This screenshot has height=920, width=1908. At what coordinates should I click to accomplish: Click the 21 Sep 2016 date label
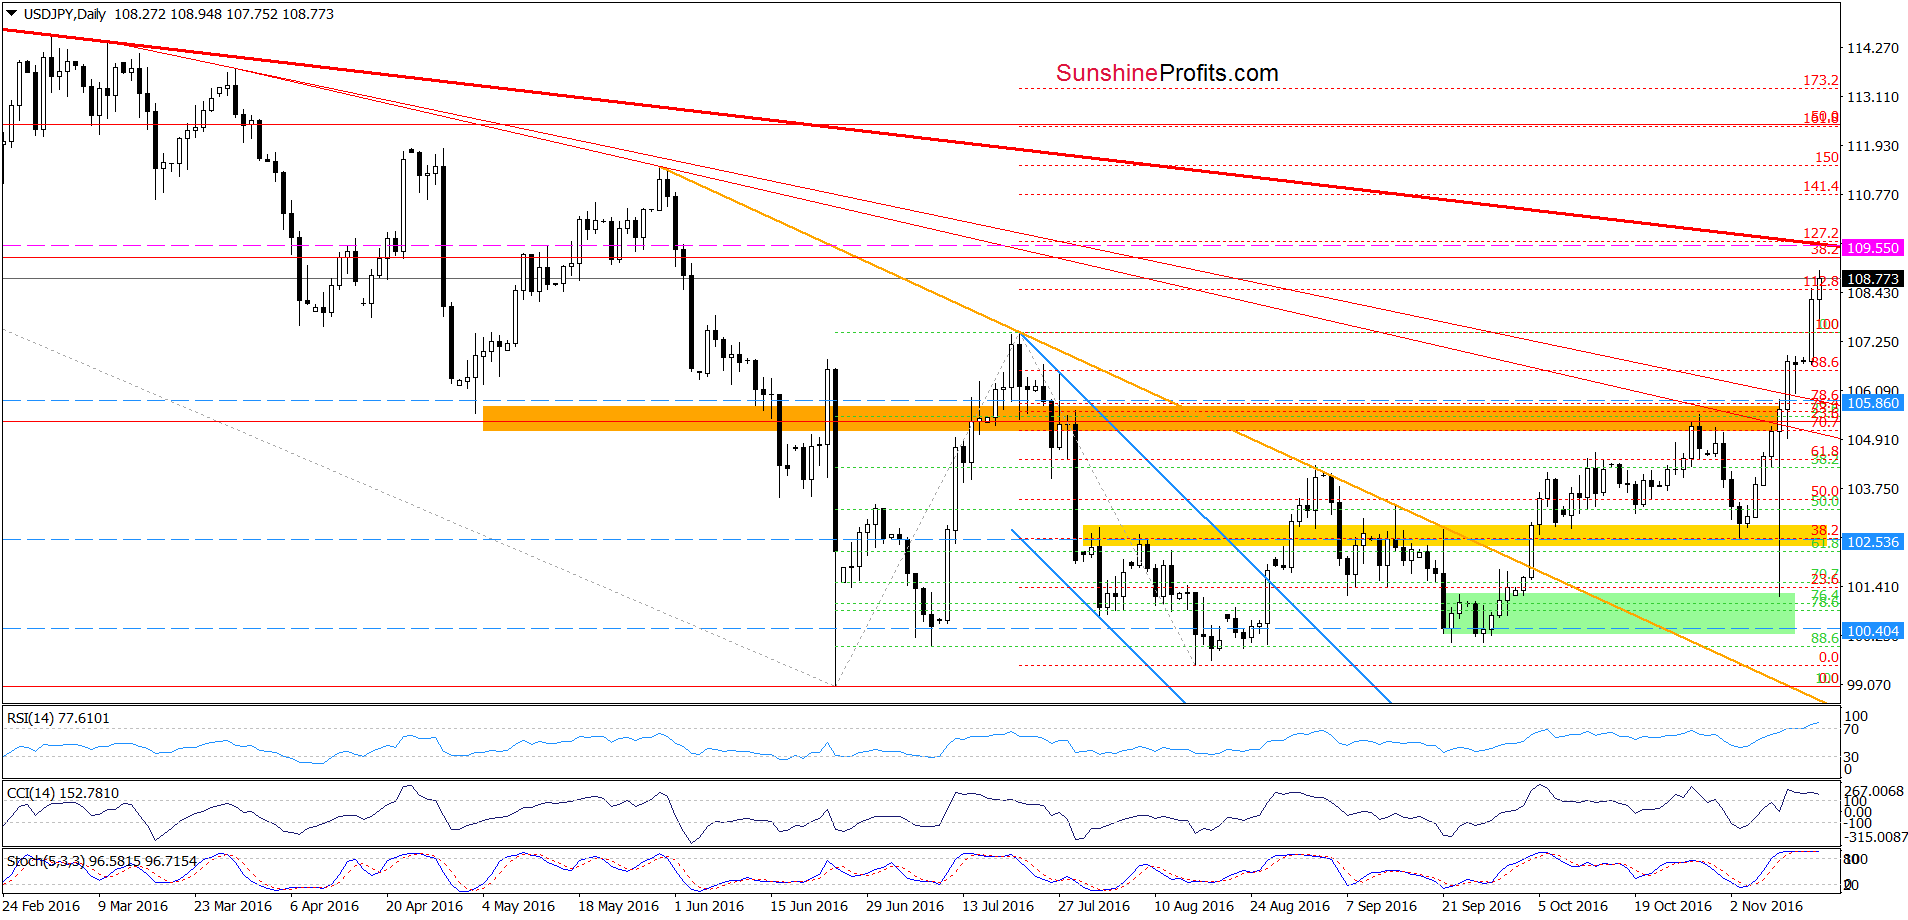[1481, 906]
